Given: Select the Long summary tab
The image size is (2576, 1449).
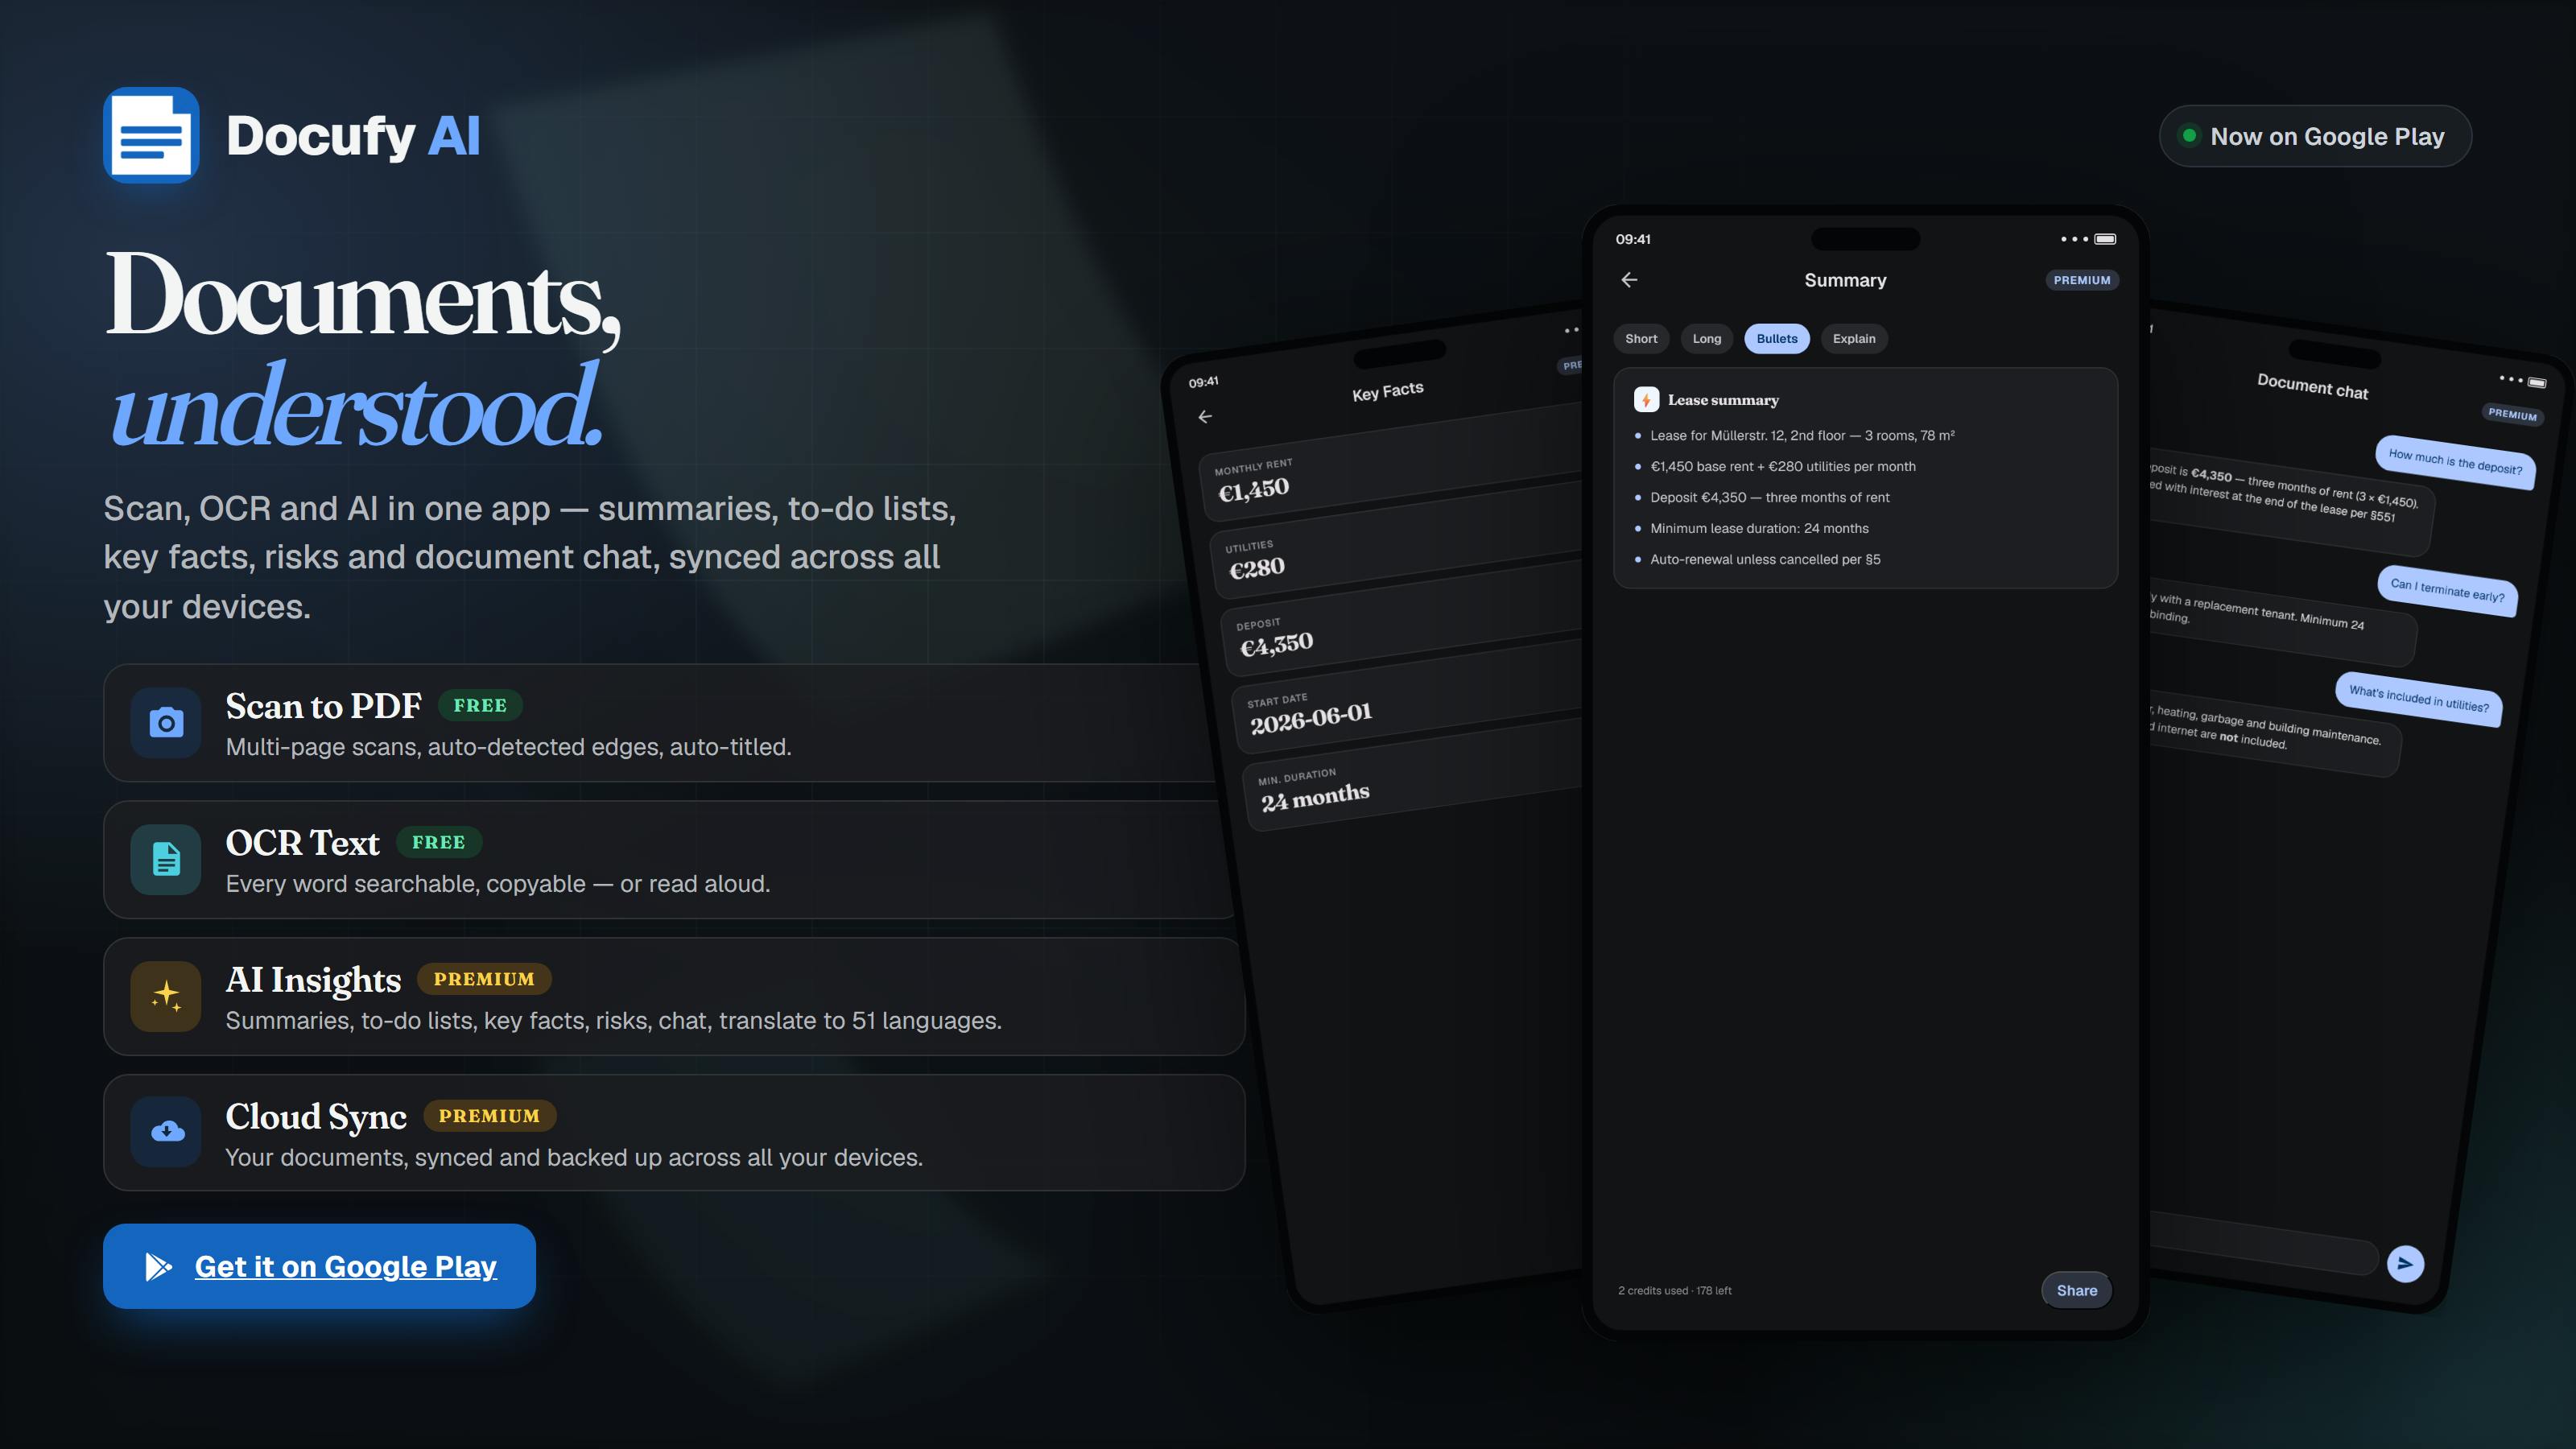Looking at the screenshot, I should pos(1707,339).
